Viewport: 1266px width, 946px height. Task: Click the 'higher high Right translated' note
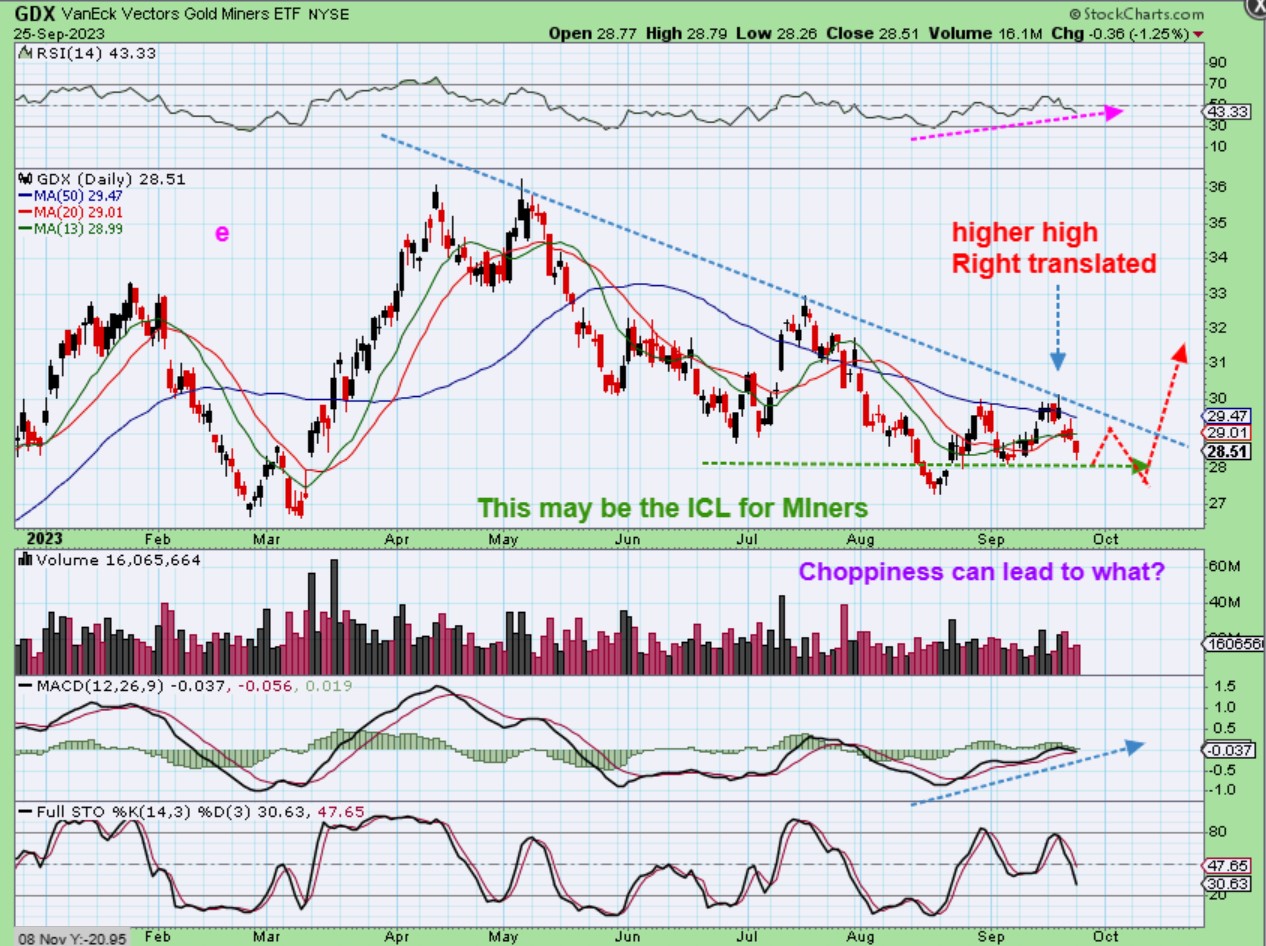coord(1054,248)
